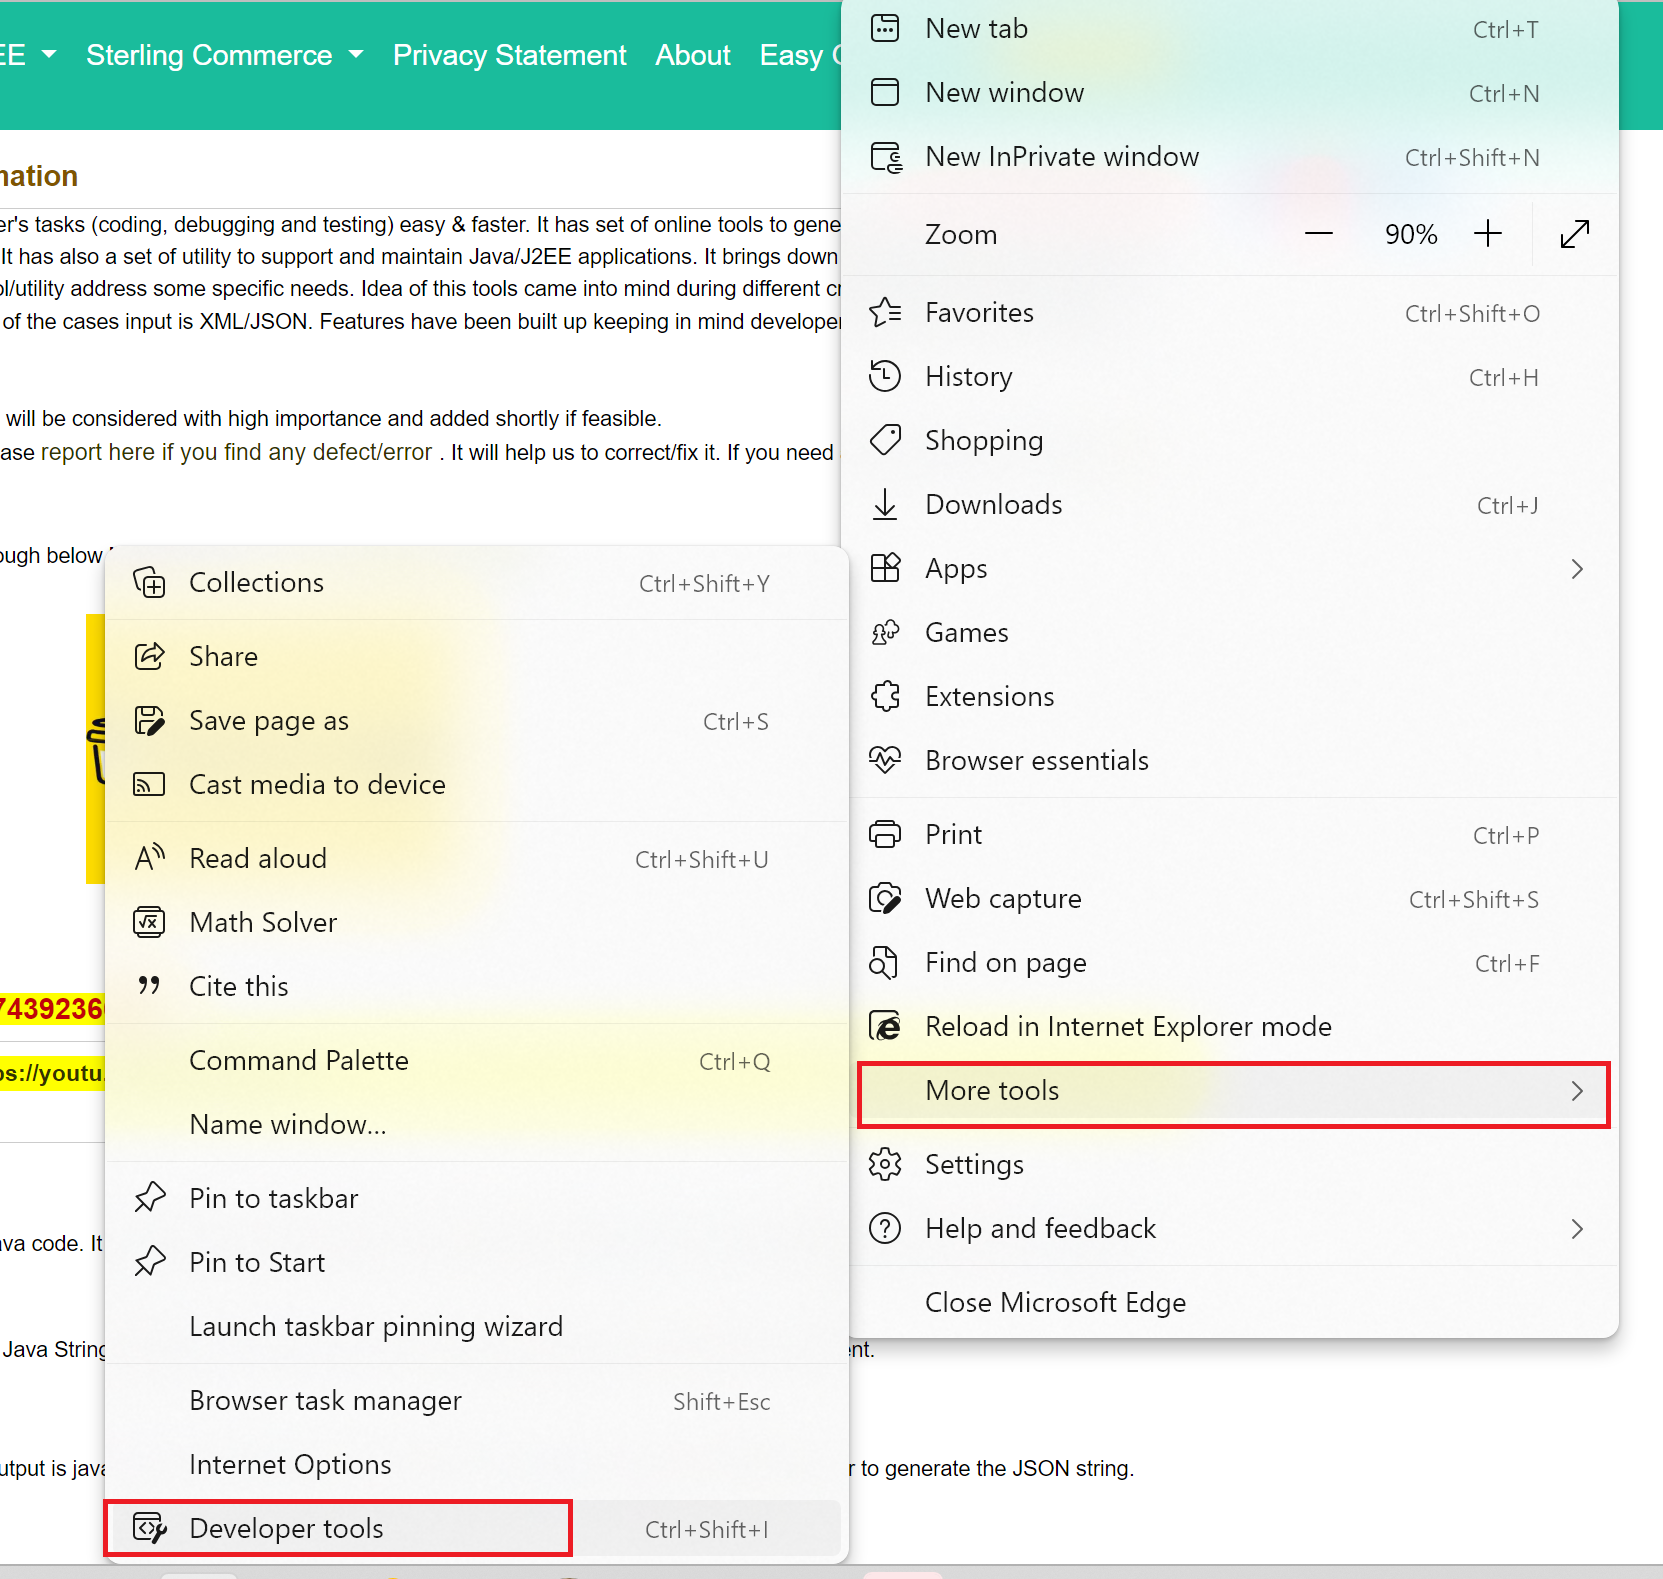The image size is (1663, 1579).
Task: Increase zoom with the plus button
Action: (1488, 234)
